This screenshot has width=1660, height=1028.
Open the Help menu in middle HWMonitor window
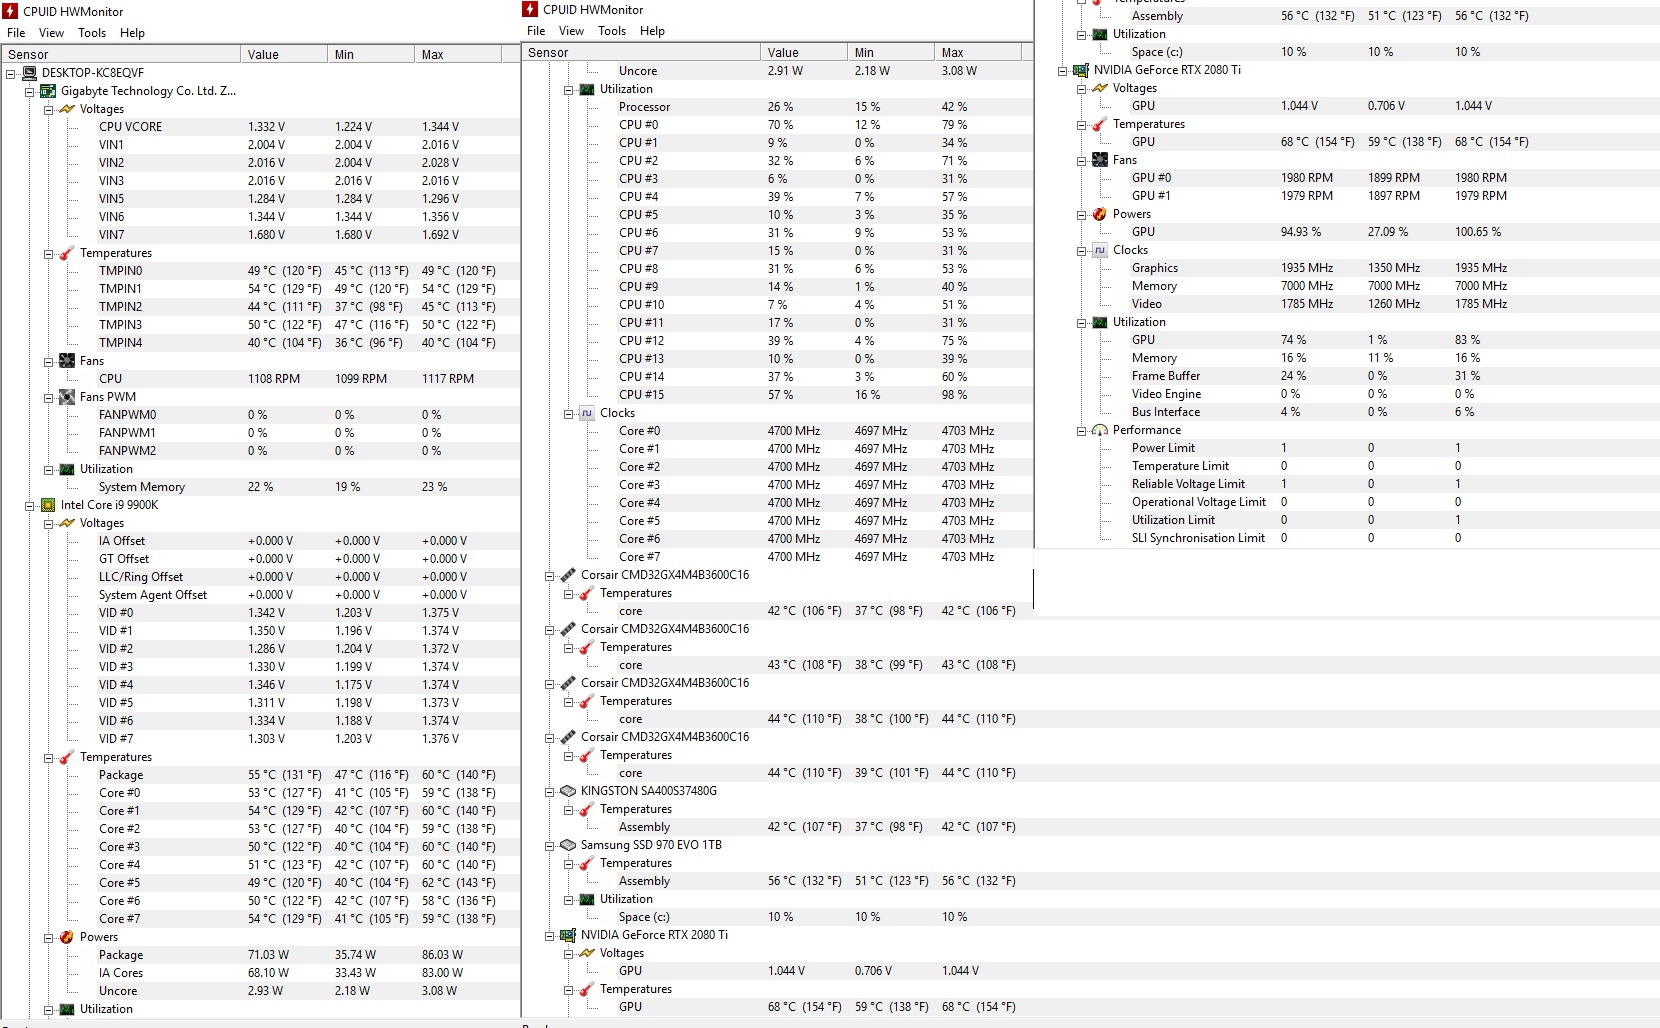(x=652, y=31)
